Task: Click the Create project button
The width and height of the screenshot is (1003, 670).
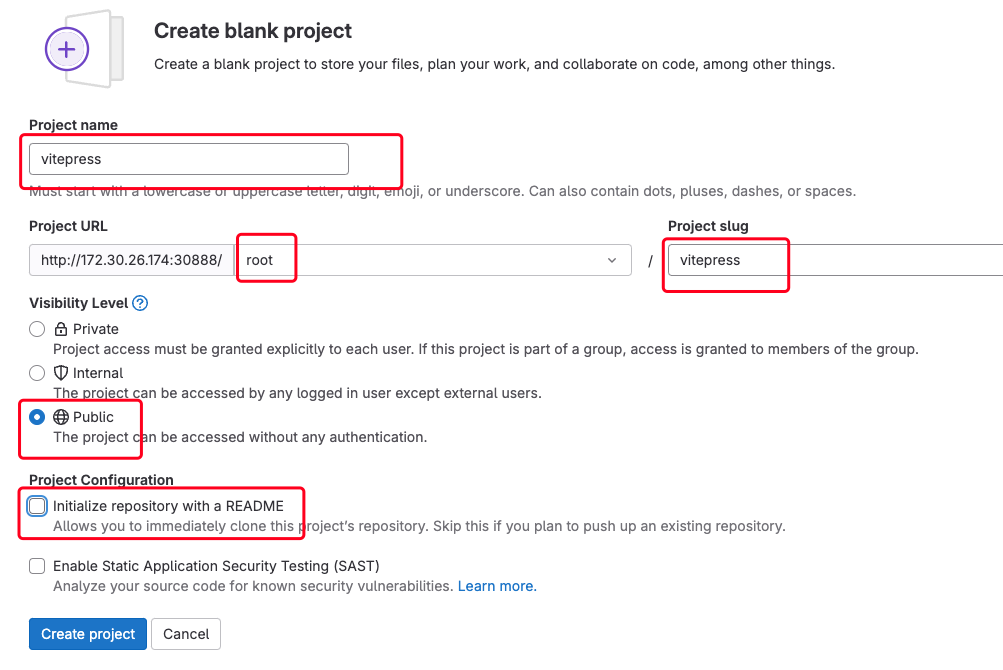Action: click(88, 634)
